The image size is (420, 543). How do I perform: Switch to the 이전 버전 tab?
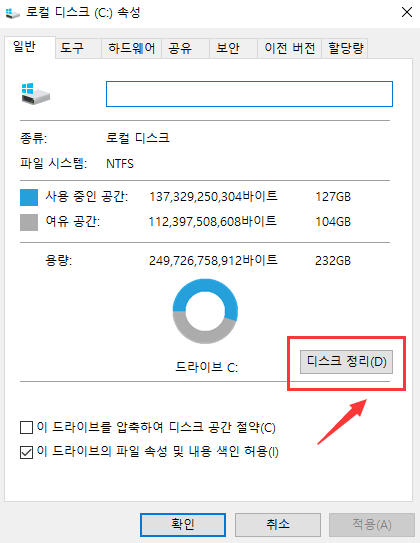pos(290,48)
